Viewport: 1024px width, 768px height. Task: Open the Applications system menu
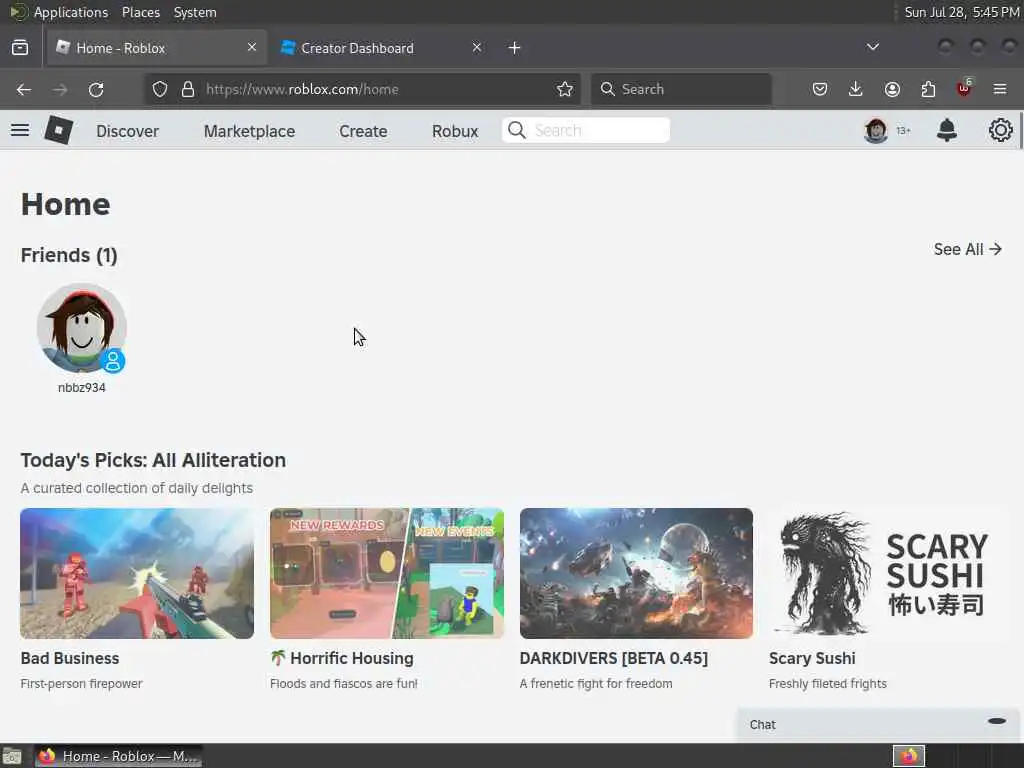click(x=71, y=12)
